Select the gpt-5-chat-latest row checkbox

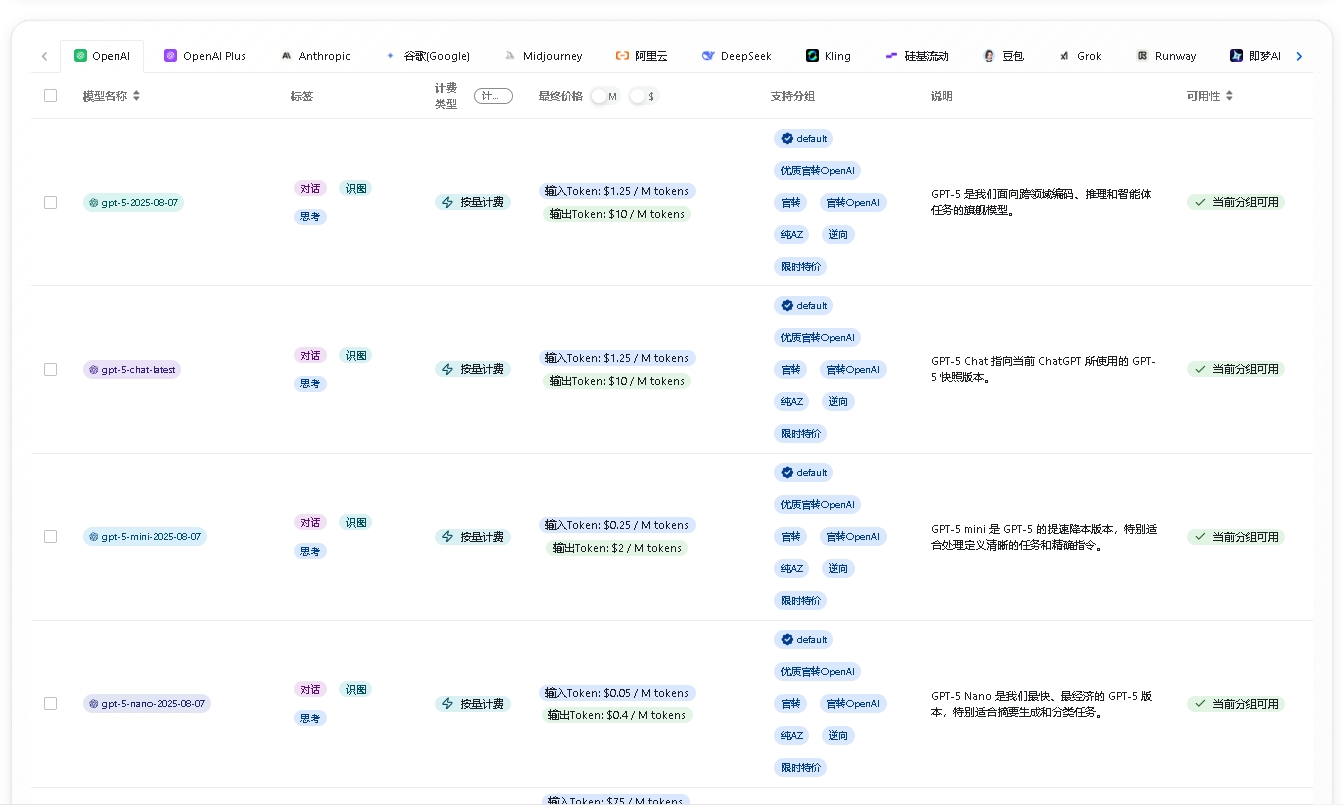(x=51, y=369)
